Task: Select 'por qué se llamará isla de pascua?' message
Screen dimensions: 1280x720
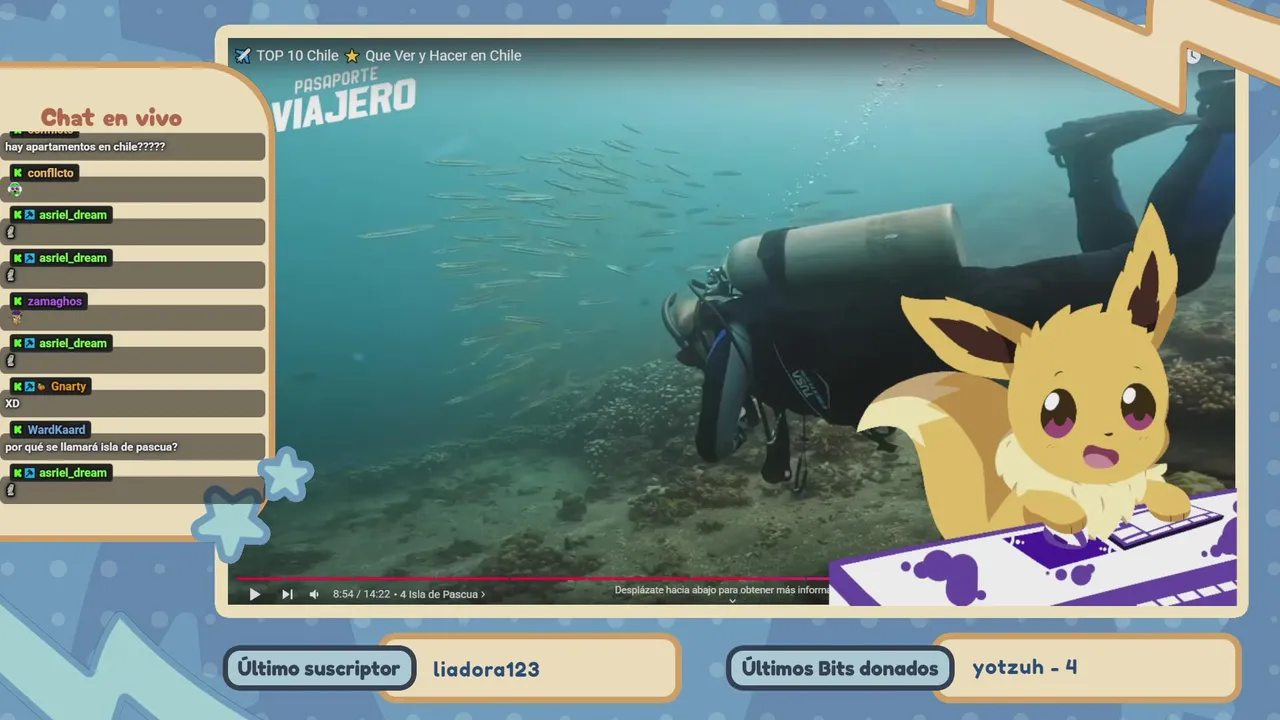Action: 91,447
